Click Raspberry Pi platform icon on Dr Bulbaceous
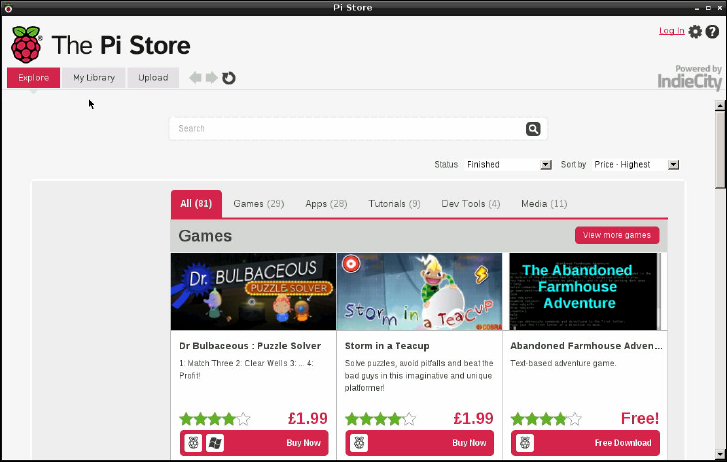The height and width of the screenshot is (462, 727). [193, 443]
